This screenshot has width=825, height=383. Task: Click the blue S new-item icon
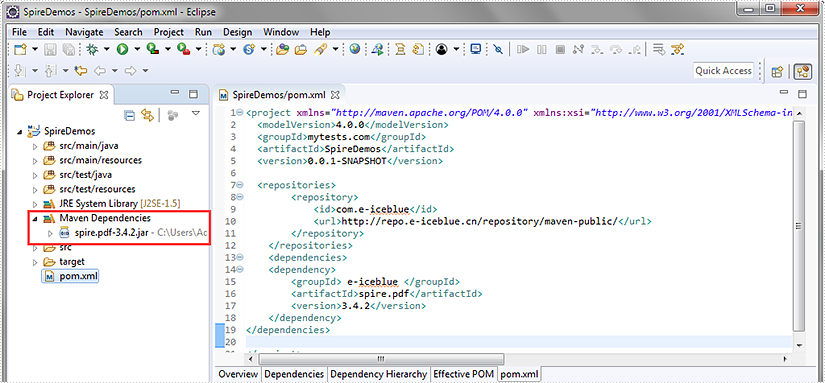249,49
